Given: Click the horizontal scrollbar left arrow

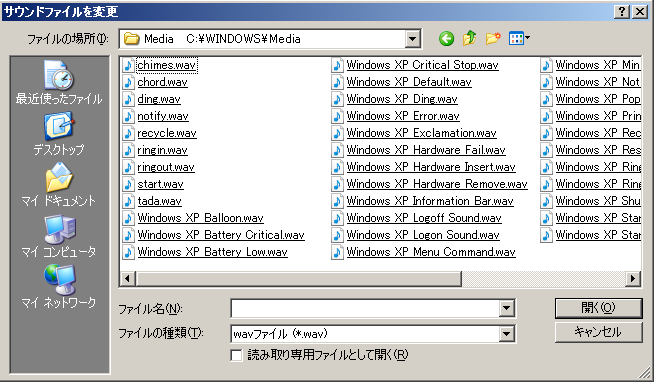Looking at the screenshot, I should 128,278.
